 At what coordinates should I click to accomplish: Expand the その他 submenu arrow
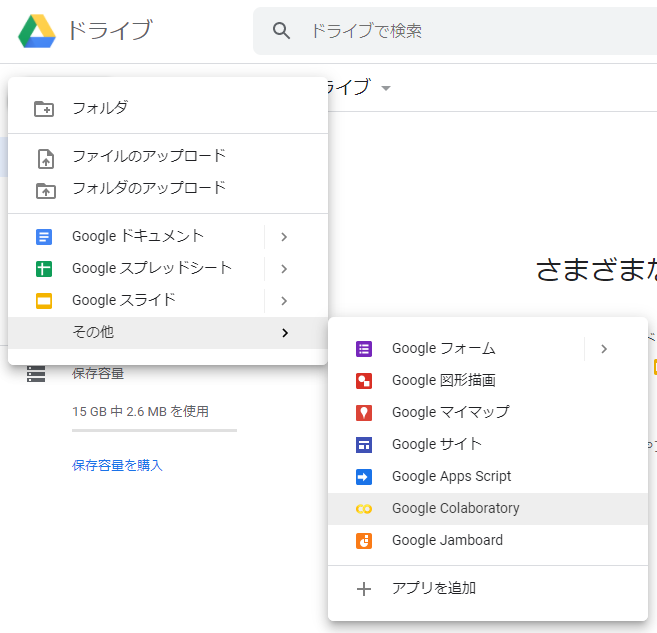285,333
